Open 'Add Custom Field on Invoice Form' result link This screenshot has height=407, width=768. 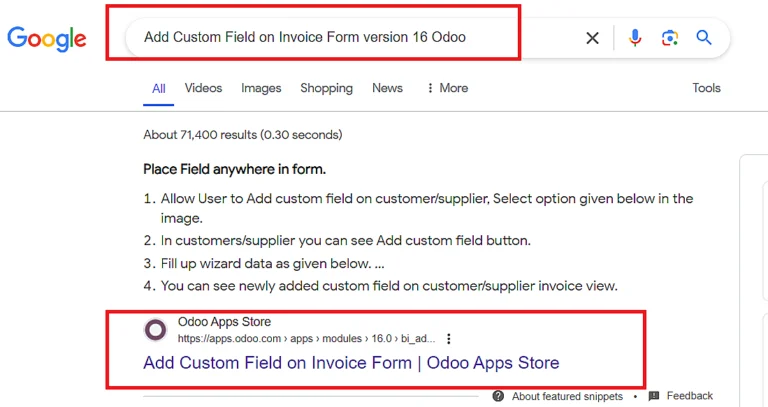(351, 363)
